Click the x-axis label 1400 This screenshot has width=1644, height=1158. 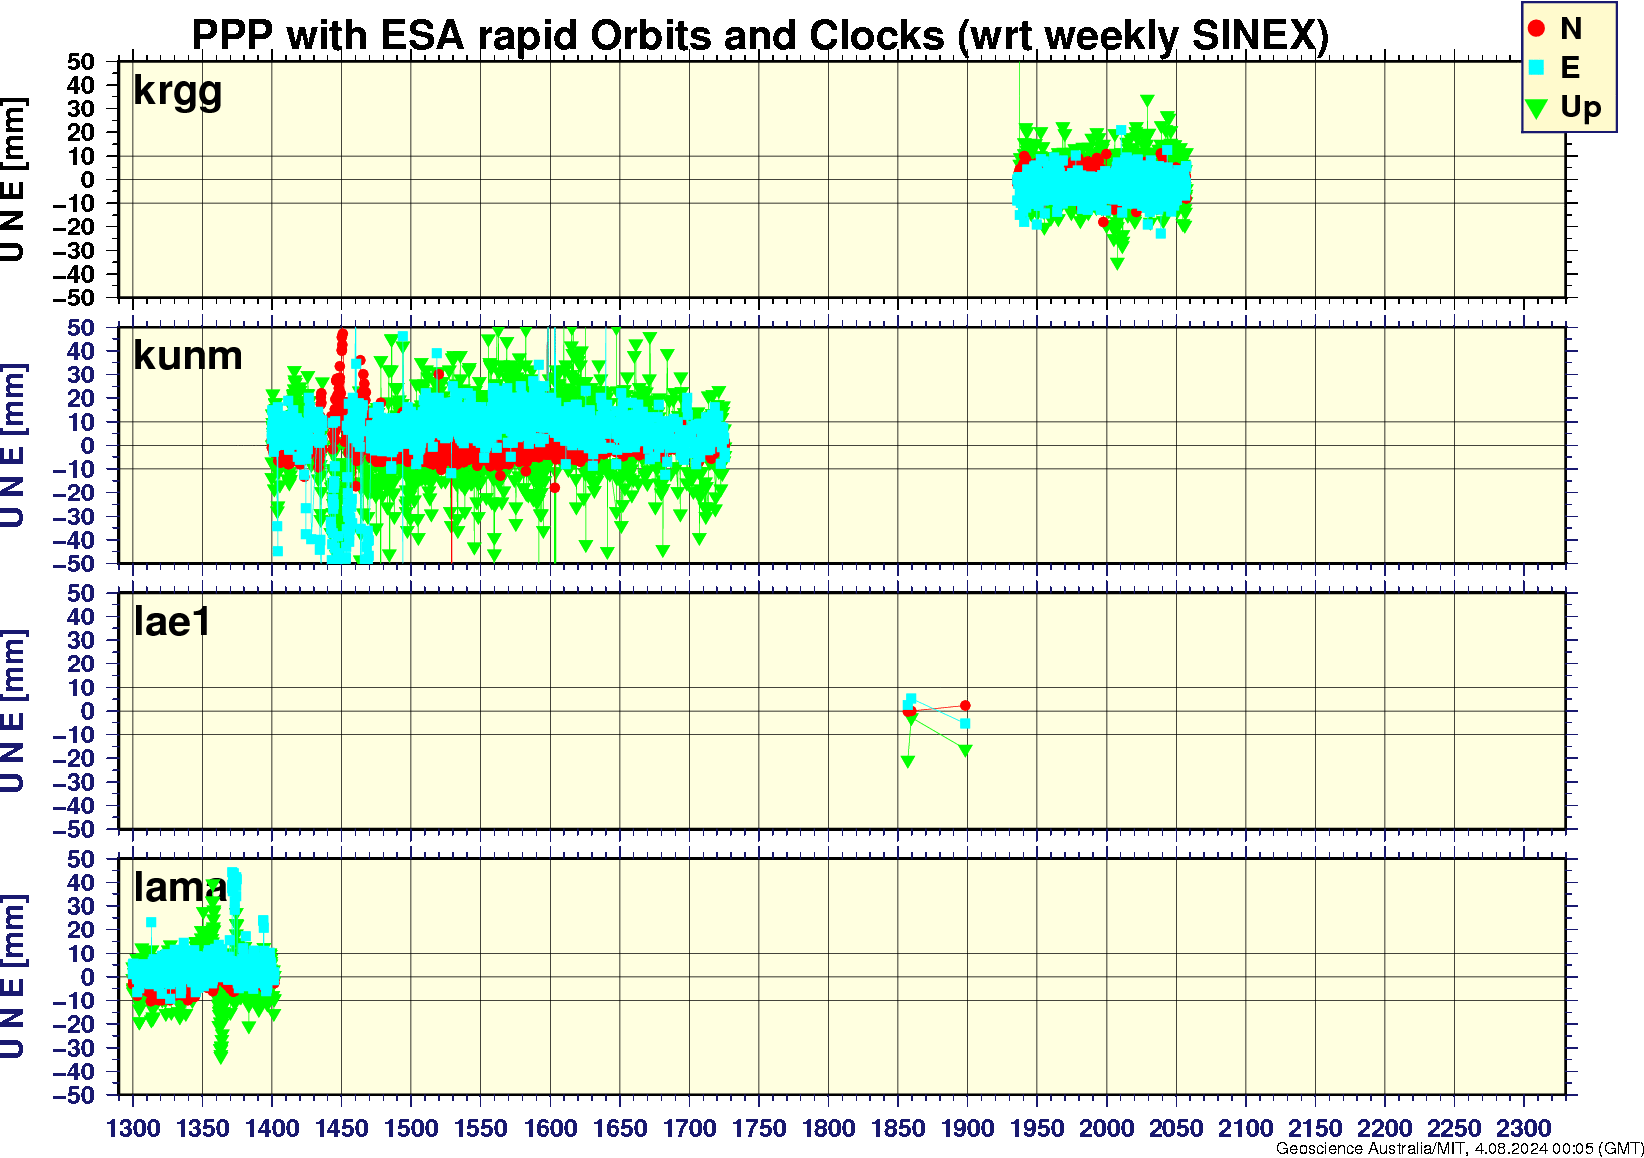[272, 1128]
